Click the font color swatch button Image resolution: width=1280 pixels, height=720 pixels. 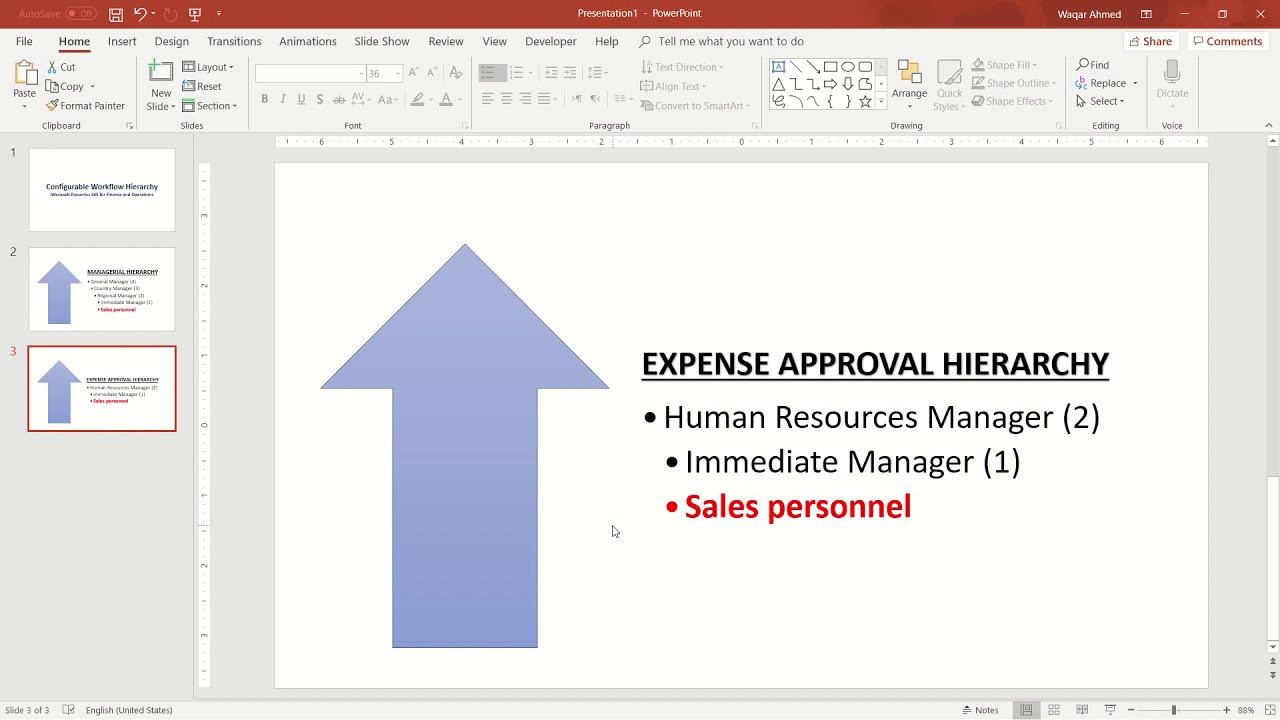click(445, 99)
